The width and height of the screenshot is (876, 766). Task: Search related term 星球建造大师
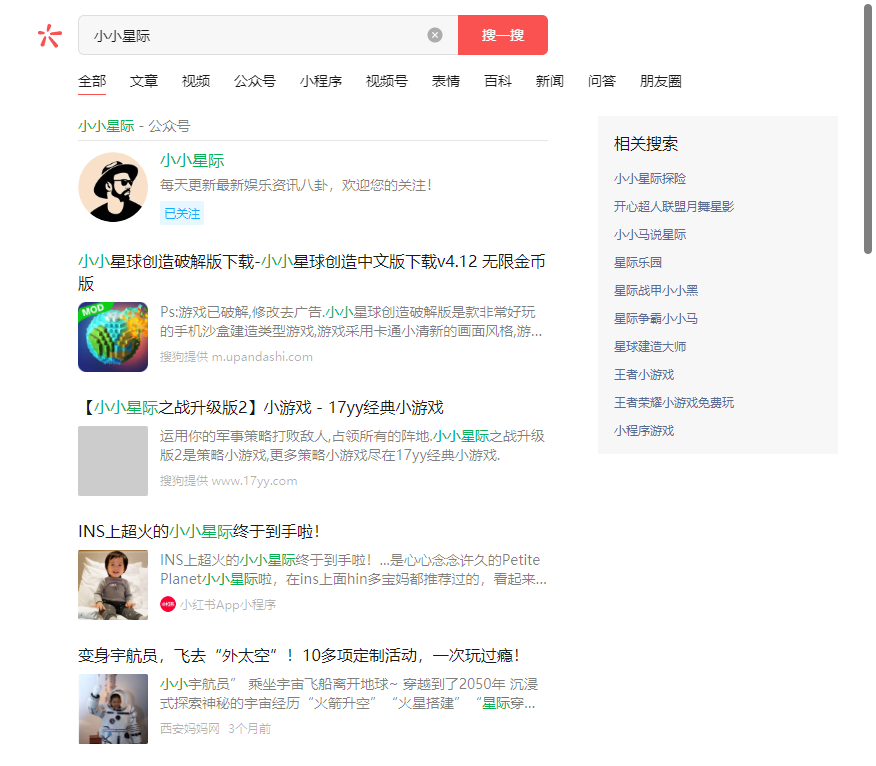coord(650,346)
